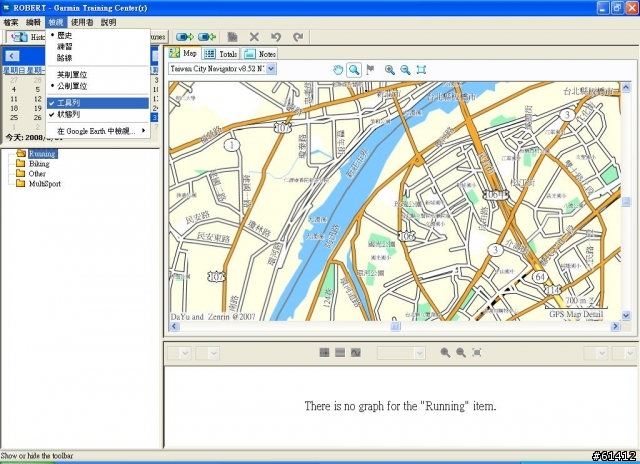Viewport: 640px width, 464px height.
Task: Click the duplicate document toolbar icon
Action: [x=232, y=37]
